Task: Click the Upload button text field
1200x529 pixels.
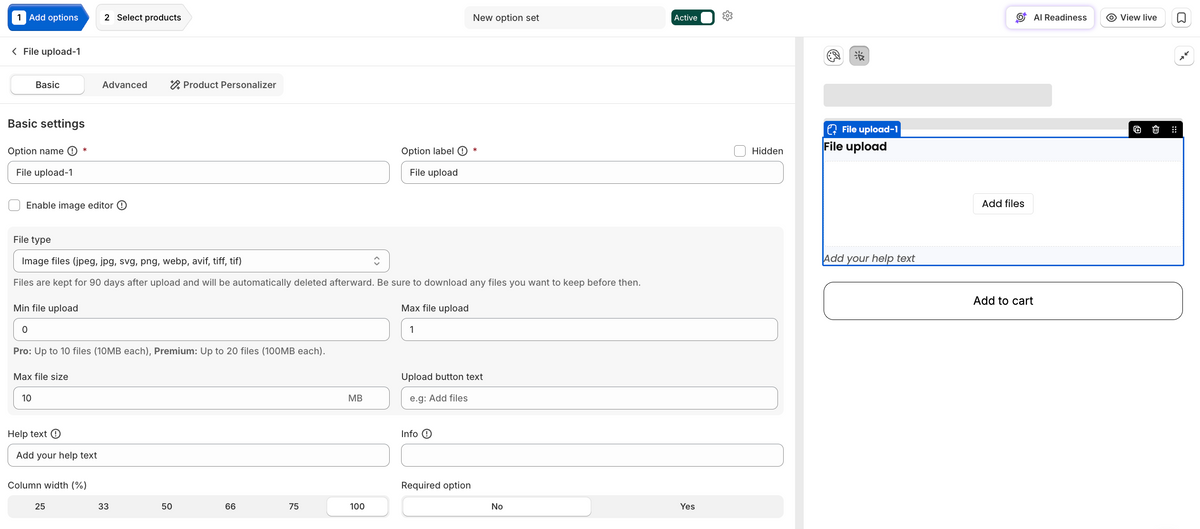Action: click(x=589, y=398)
